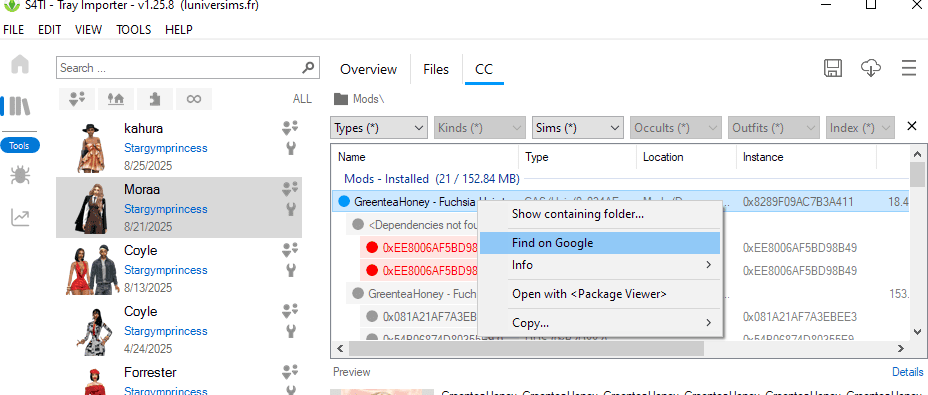Screen dimensions: 928x395
Task: Click the save floppy disk icon
Action: (833, 68)
